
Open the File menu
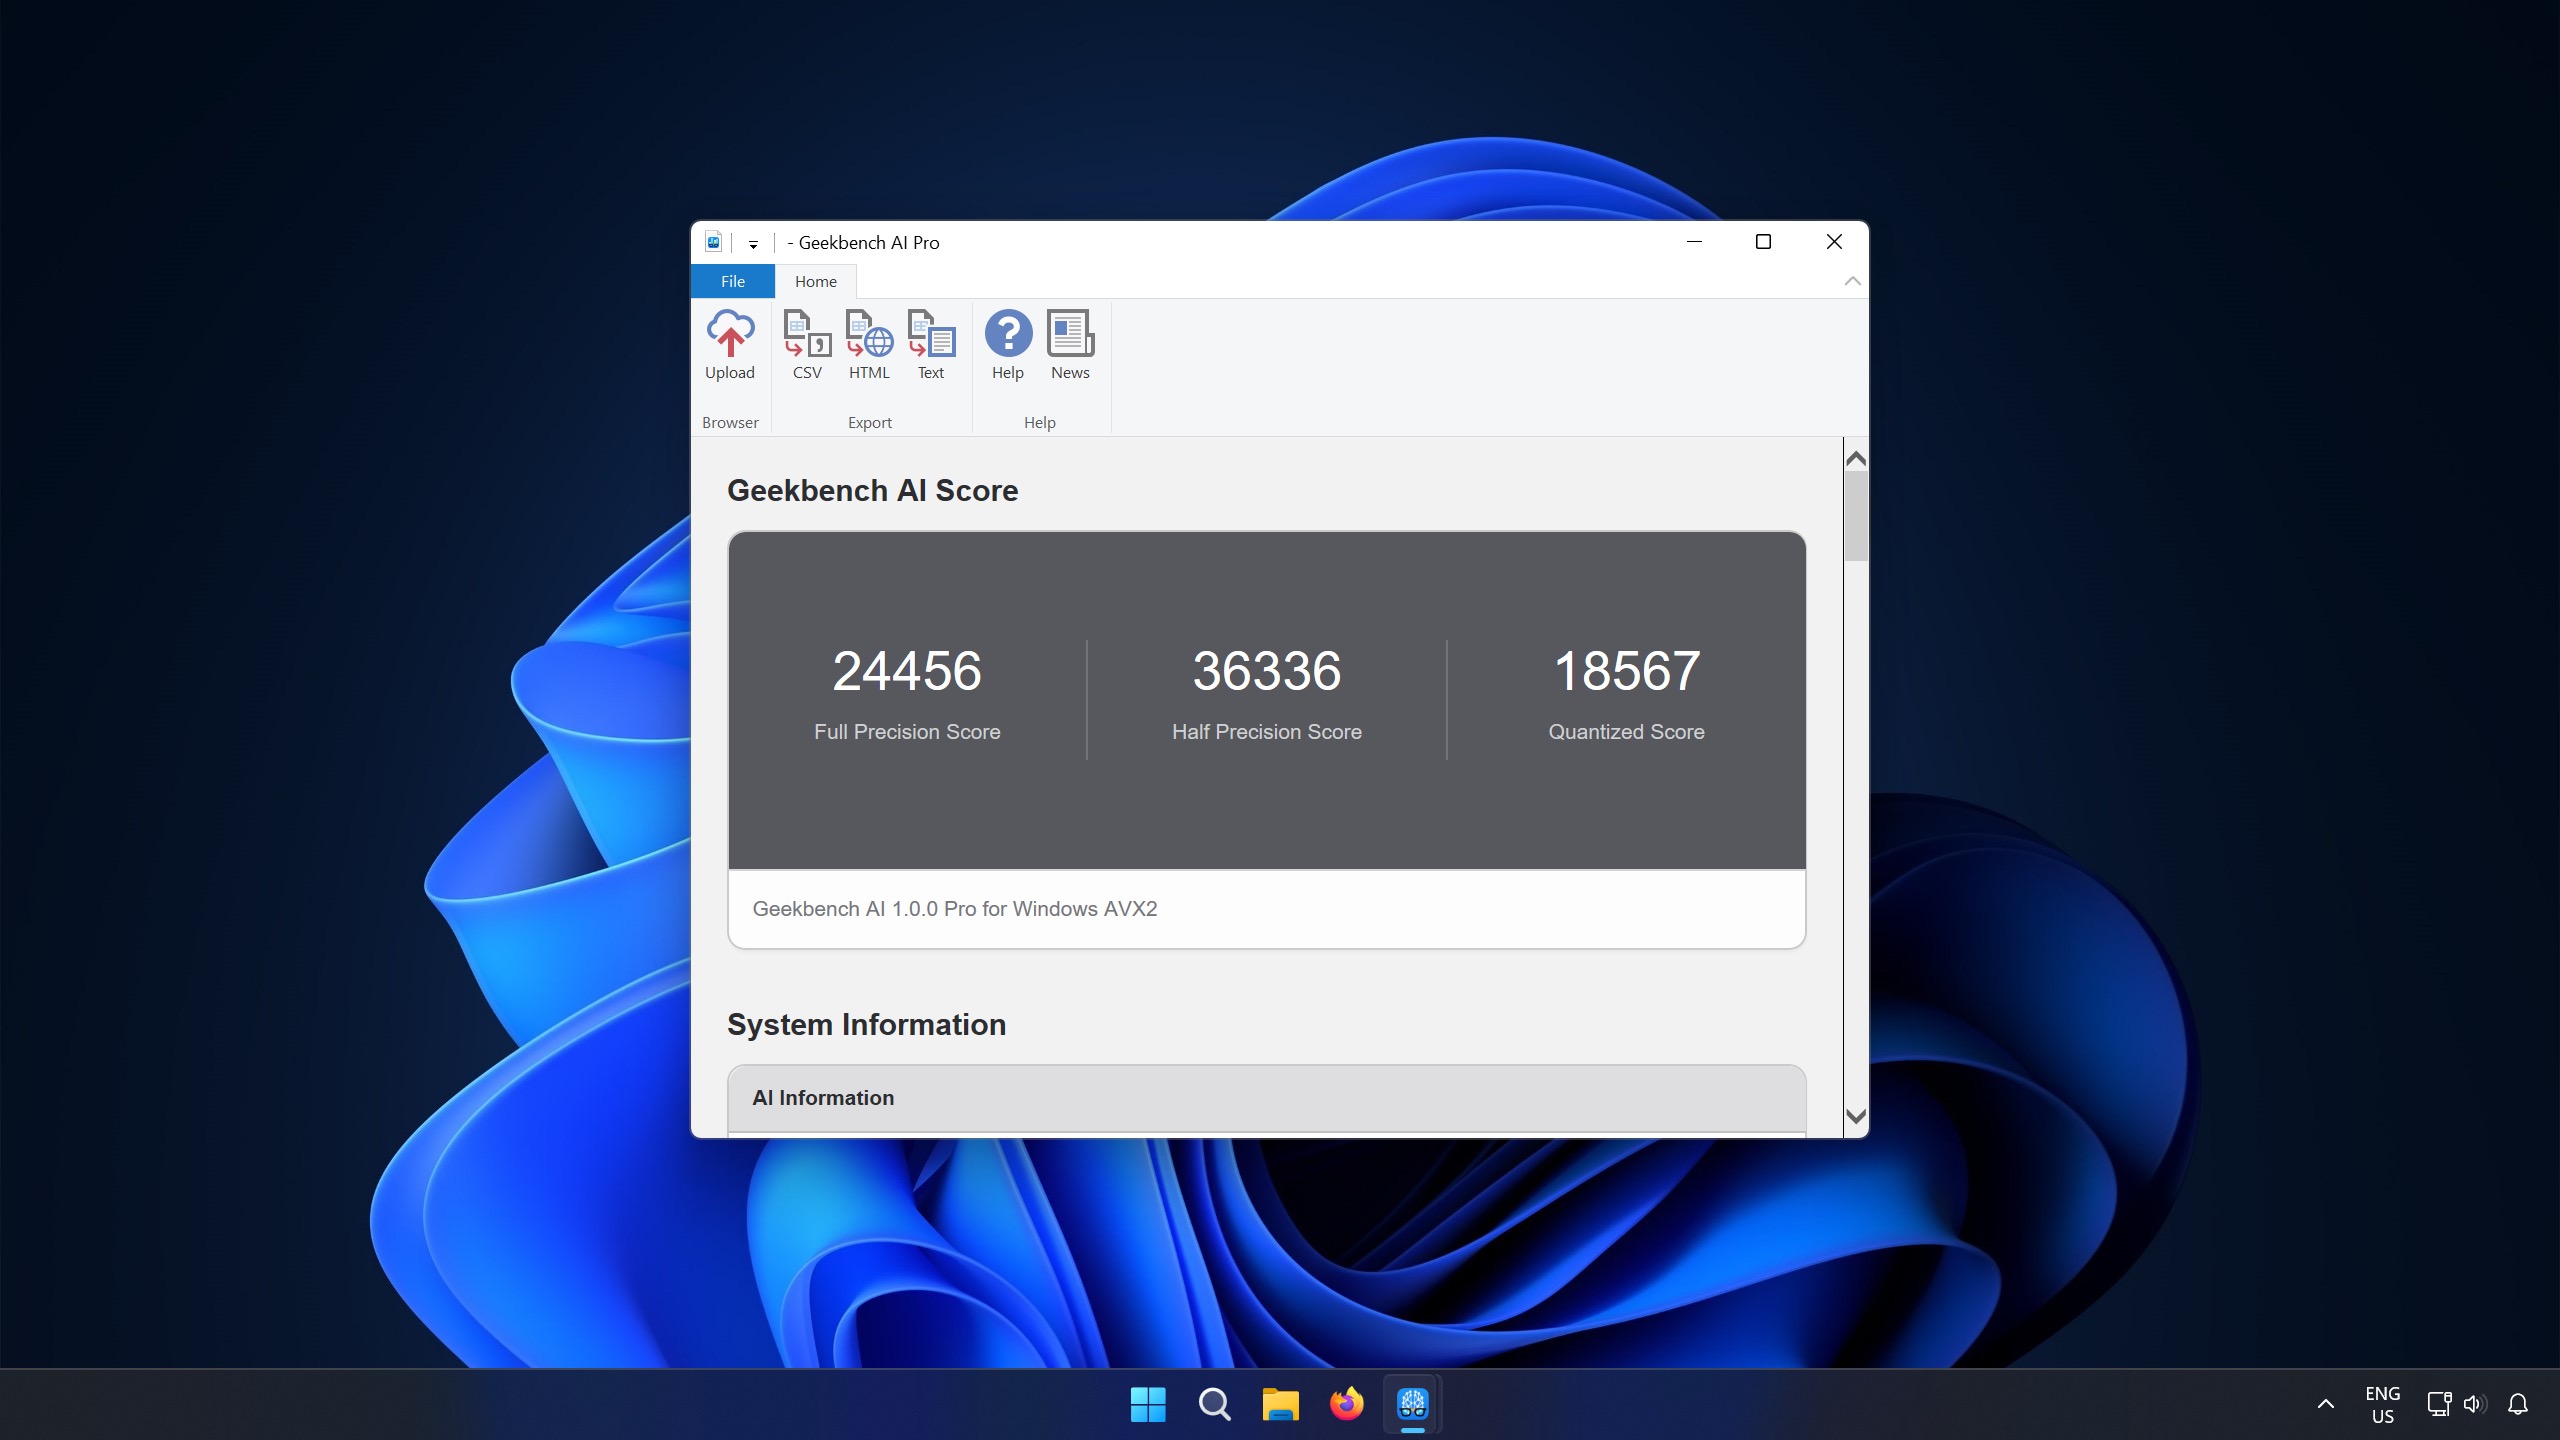click(x=731, y=281)
